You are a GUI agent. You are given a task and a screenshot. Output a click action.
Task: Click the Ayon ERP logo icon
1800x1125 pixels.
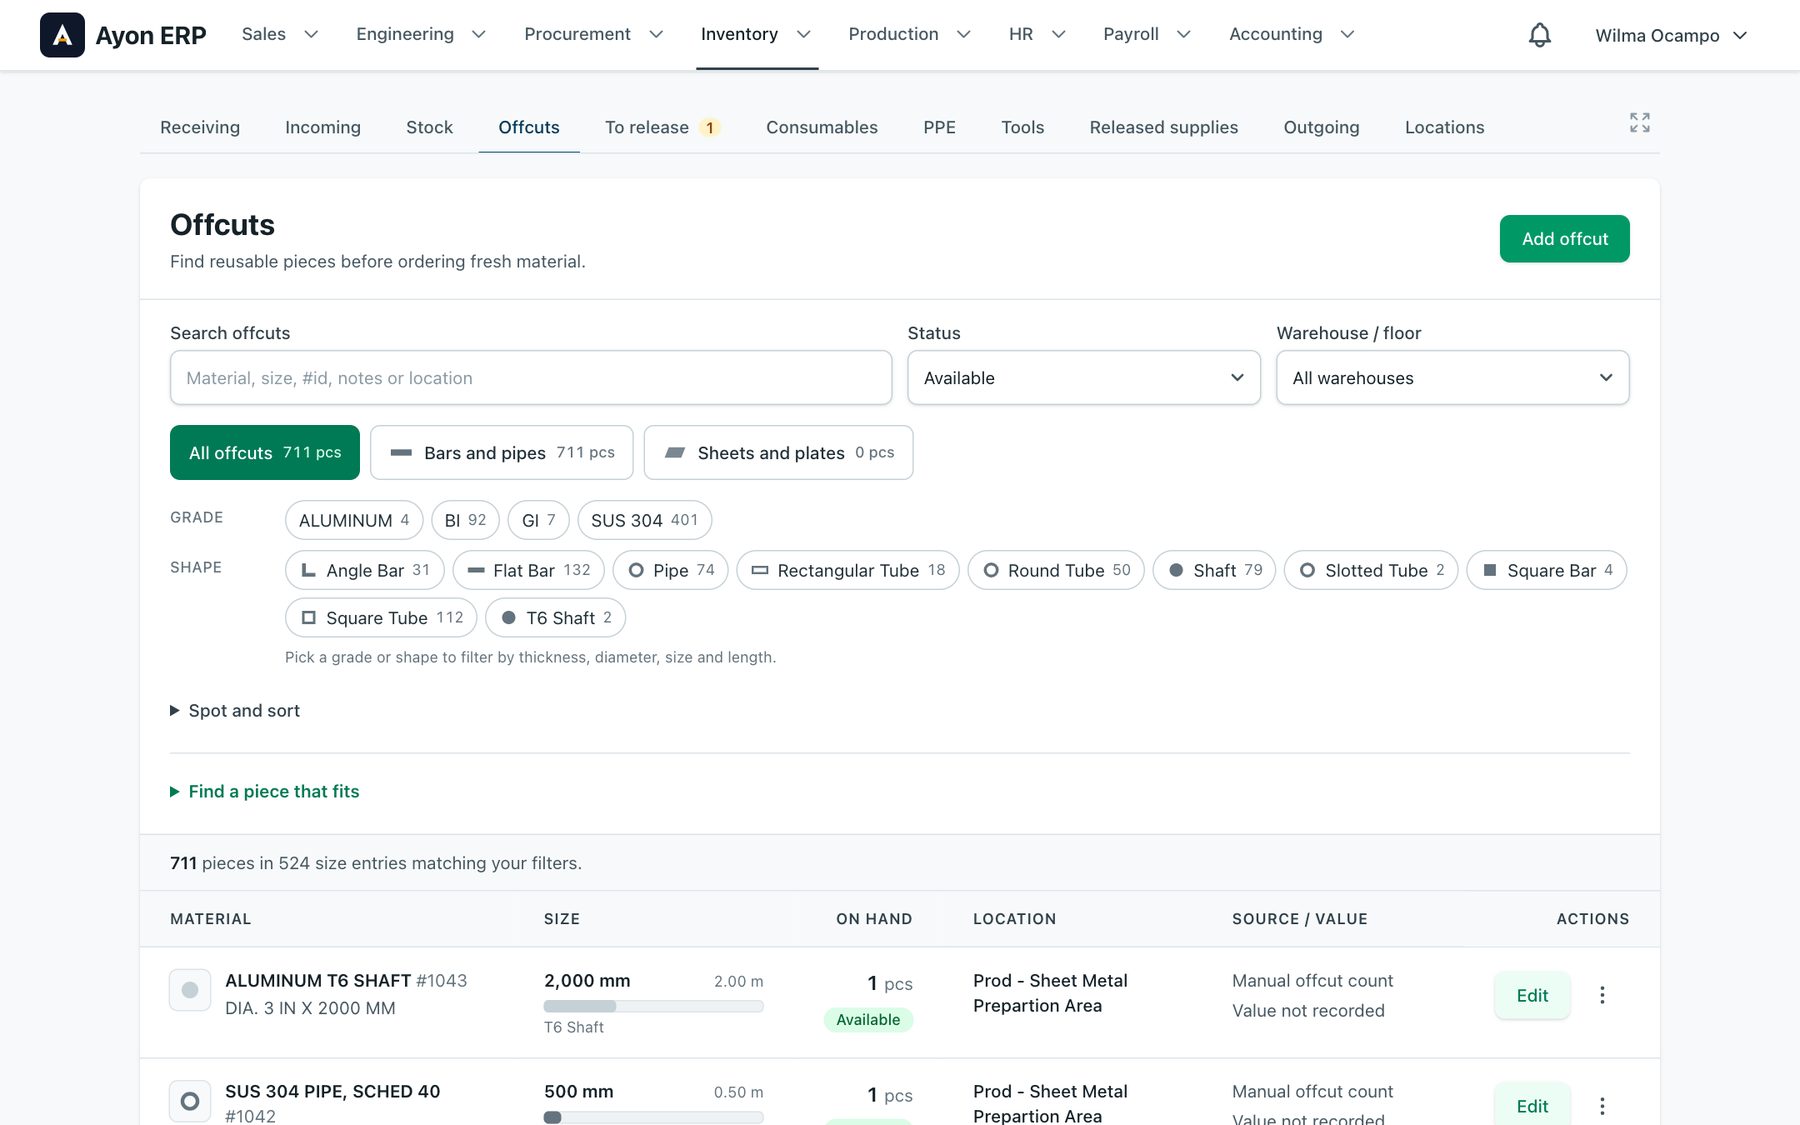point(62,35)
